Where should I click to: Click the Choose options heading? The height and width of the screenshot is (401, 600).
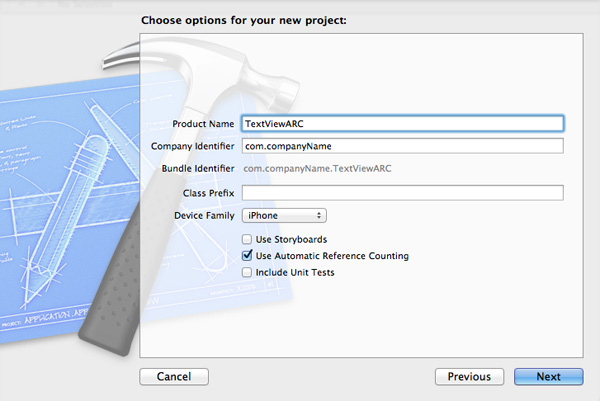coord(244,20)
